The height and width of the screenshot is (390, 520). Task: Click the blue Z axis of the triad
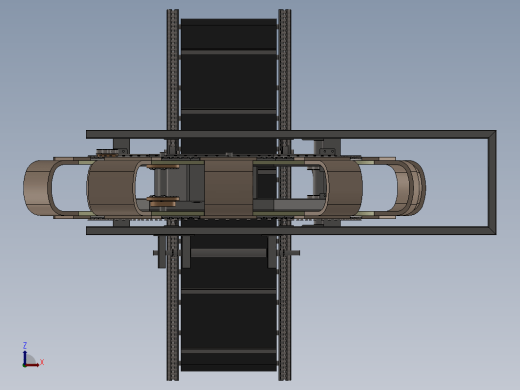(x=25, y=357)
